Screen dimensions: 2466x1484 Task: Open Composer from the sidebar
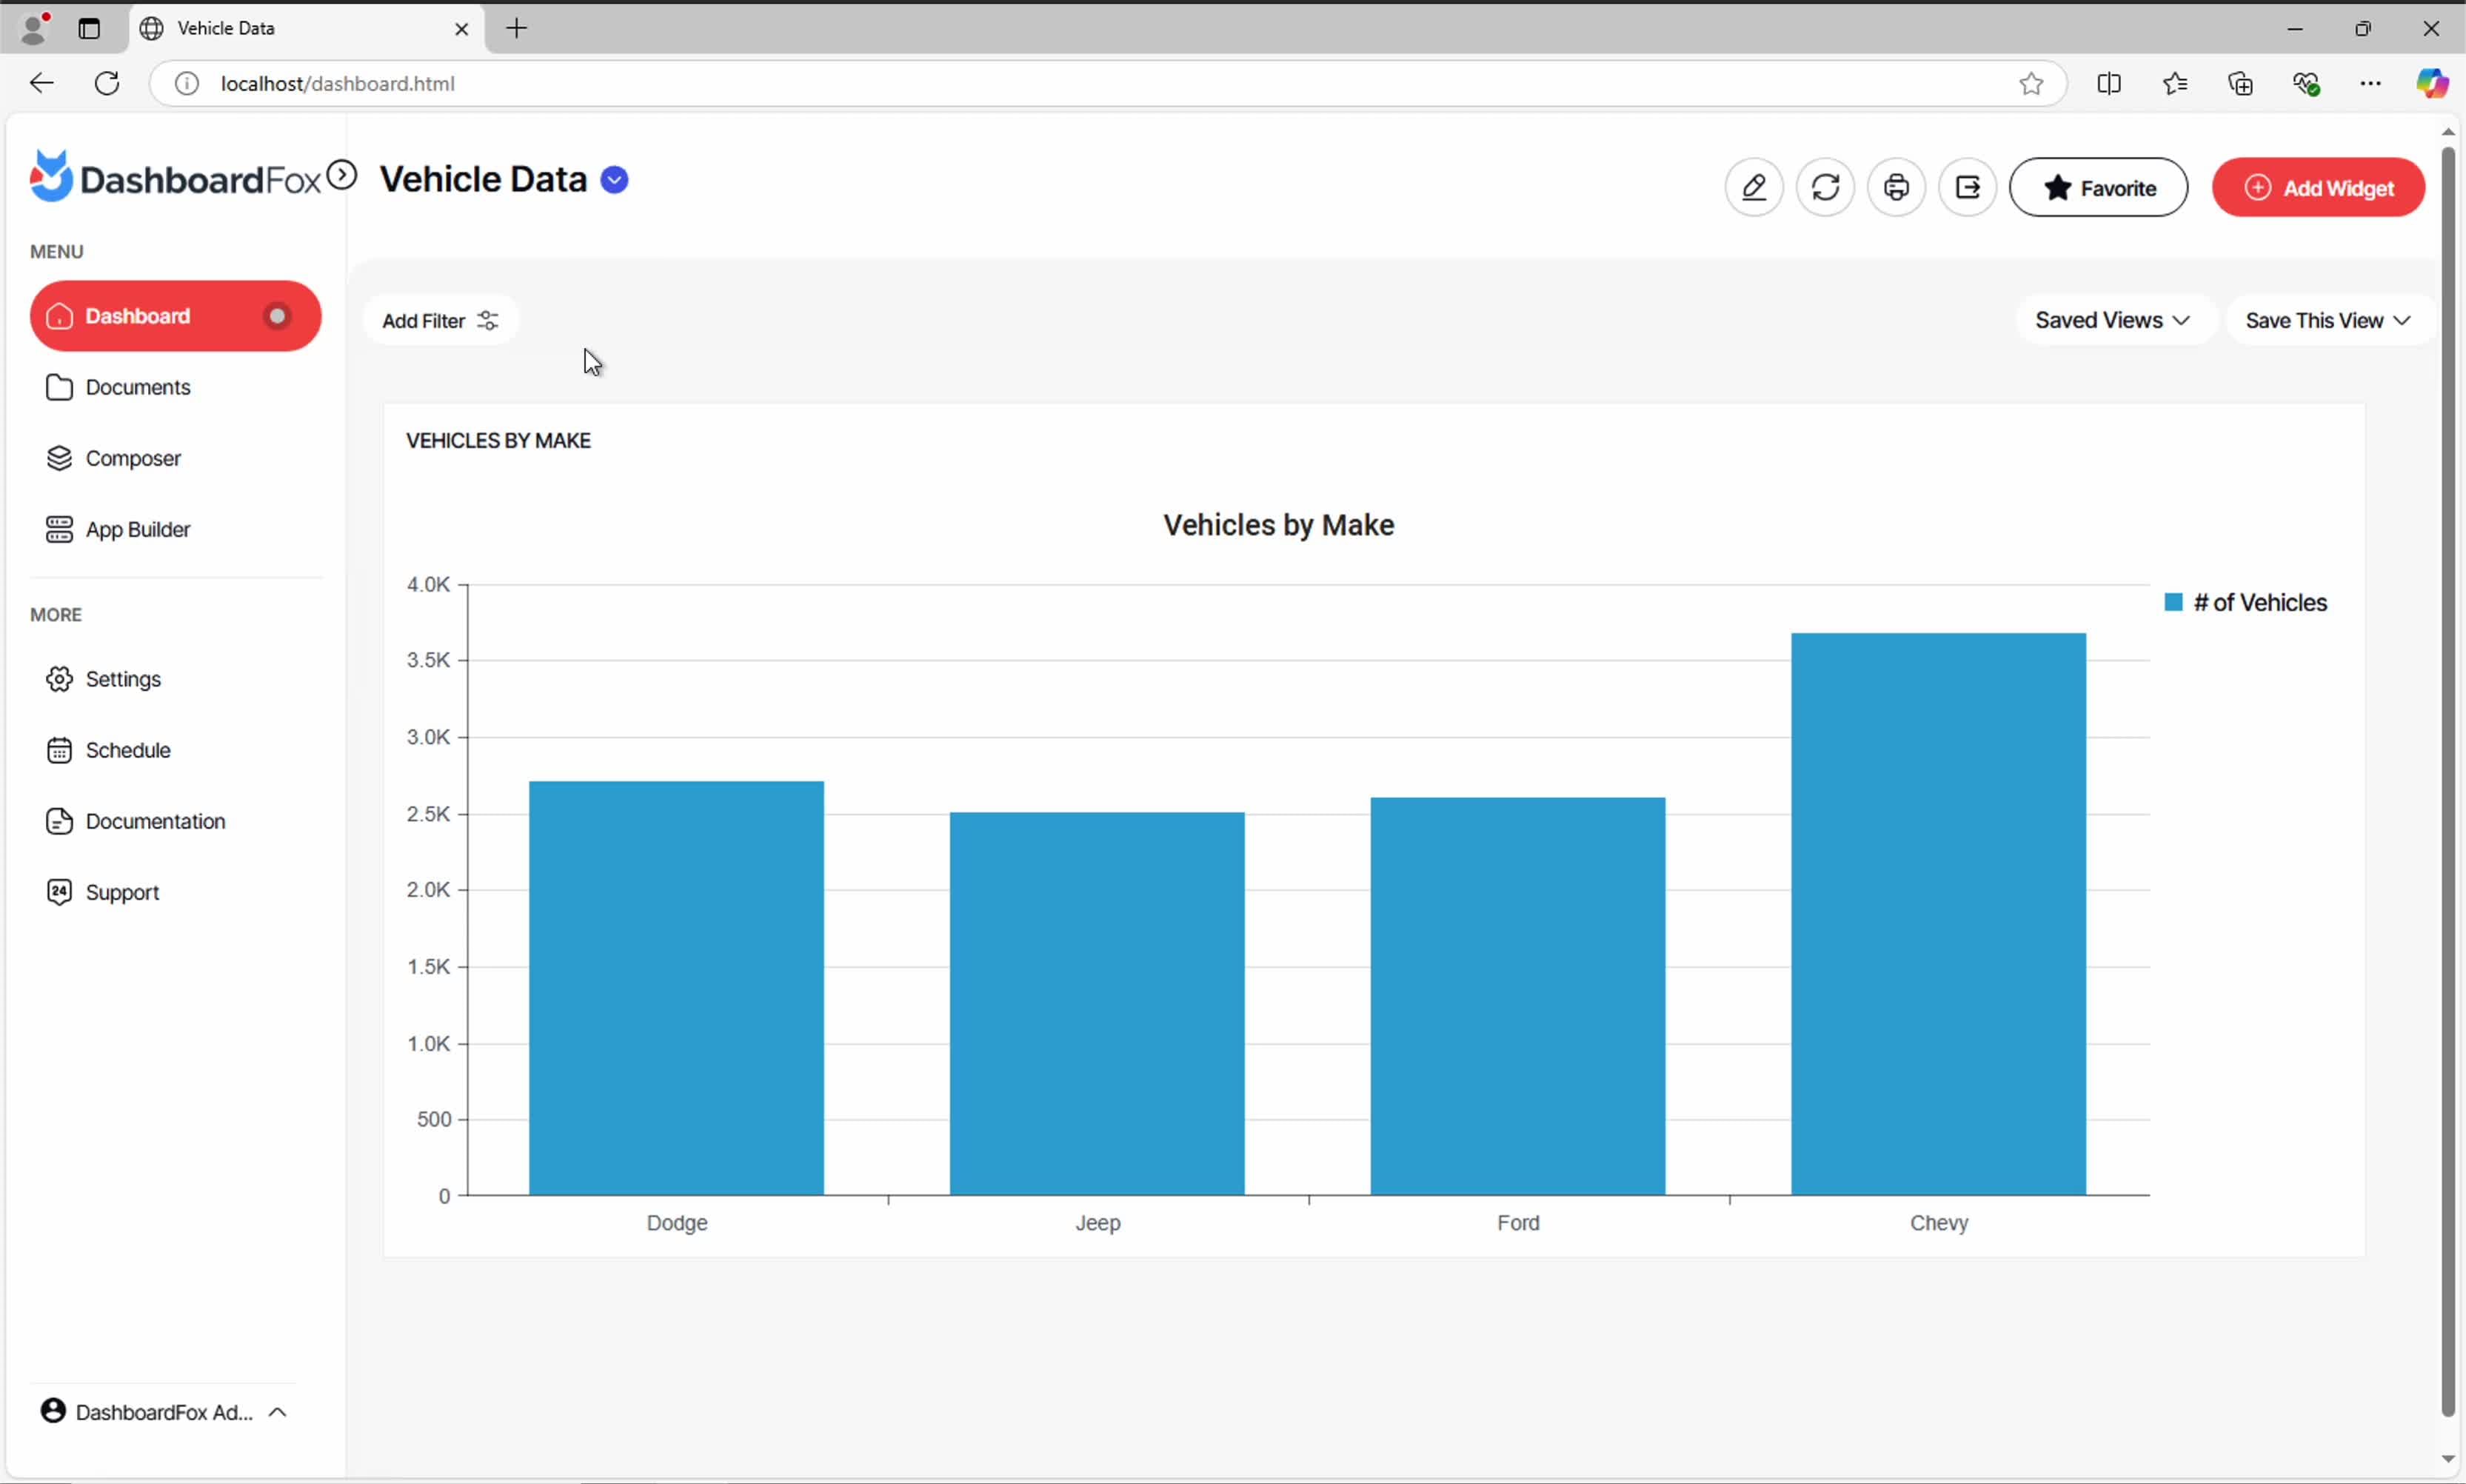click(x=133, y=458)
